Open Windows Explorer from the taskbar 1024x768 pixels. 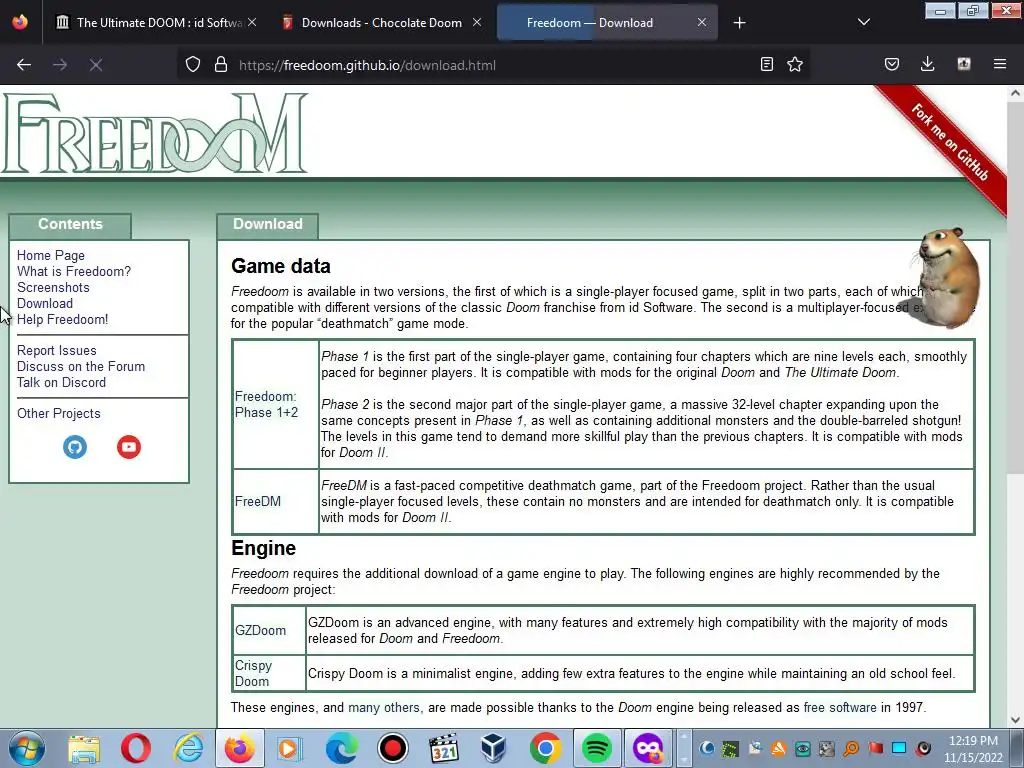[84, 749]
